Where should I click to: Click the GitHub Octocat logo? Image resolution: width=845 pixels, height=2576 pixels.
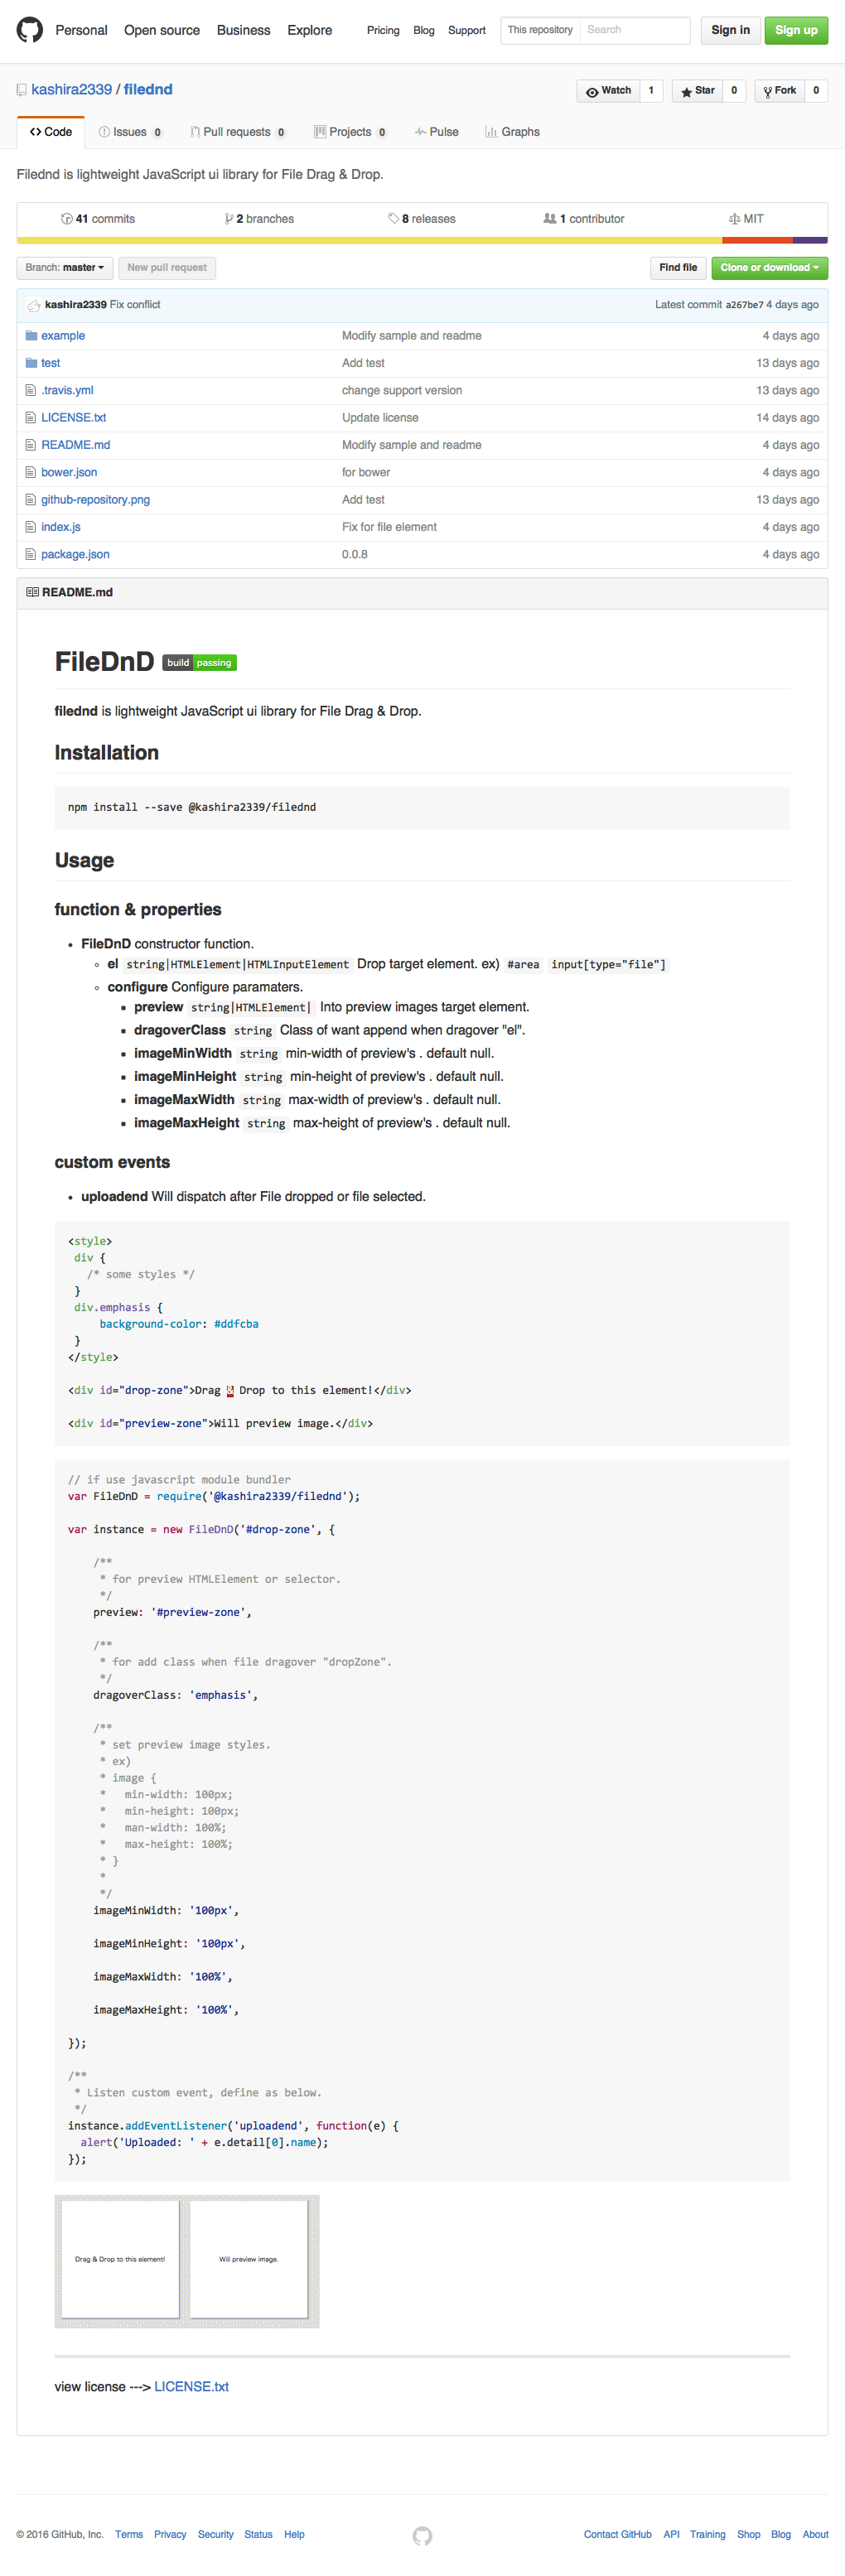(30, 30)
